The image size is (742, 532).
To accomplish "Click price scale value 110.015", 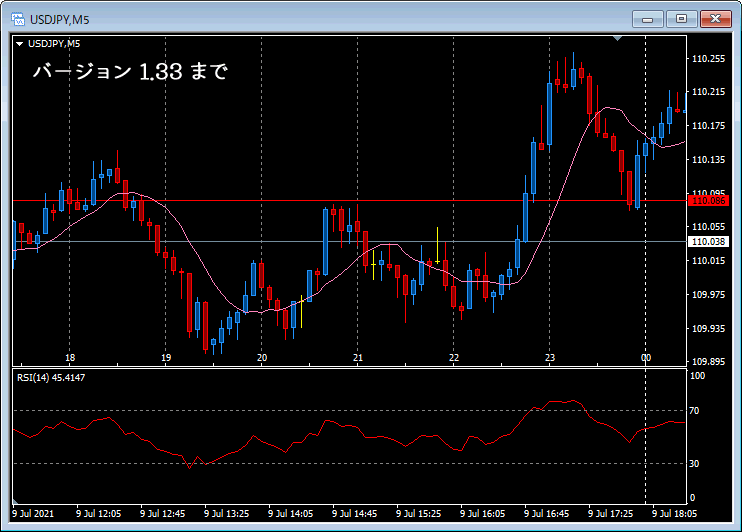I will tap(708, 261).
